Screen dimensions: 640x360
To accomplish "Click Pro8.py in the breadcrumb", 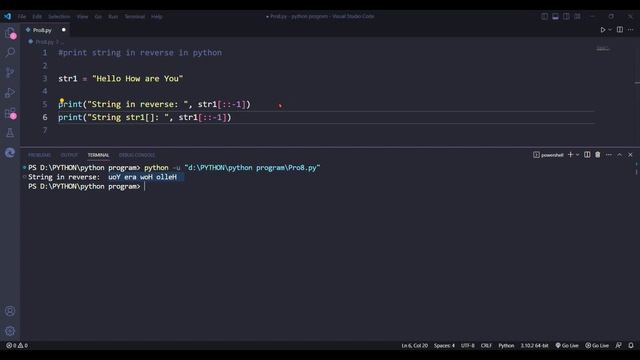I will (44, 42).
